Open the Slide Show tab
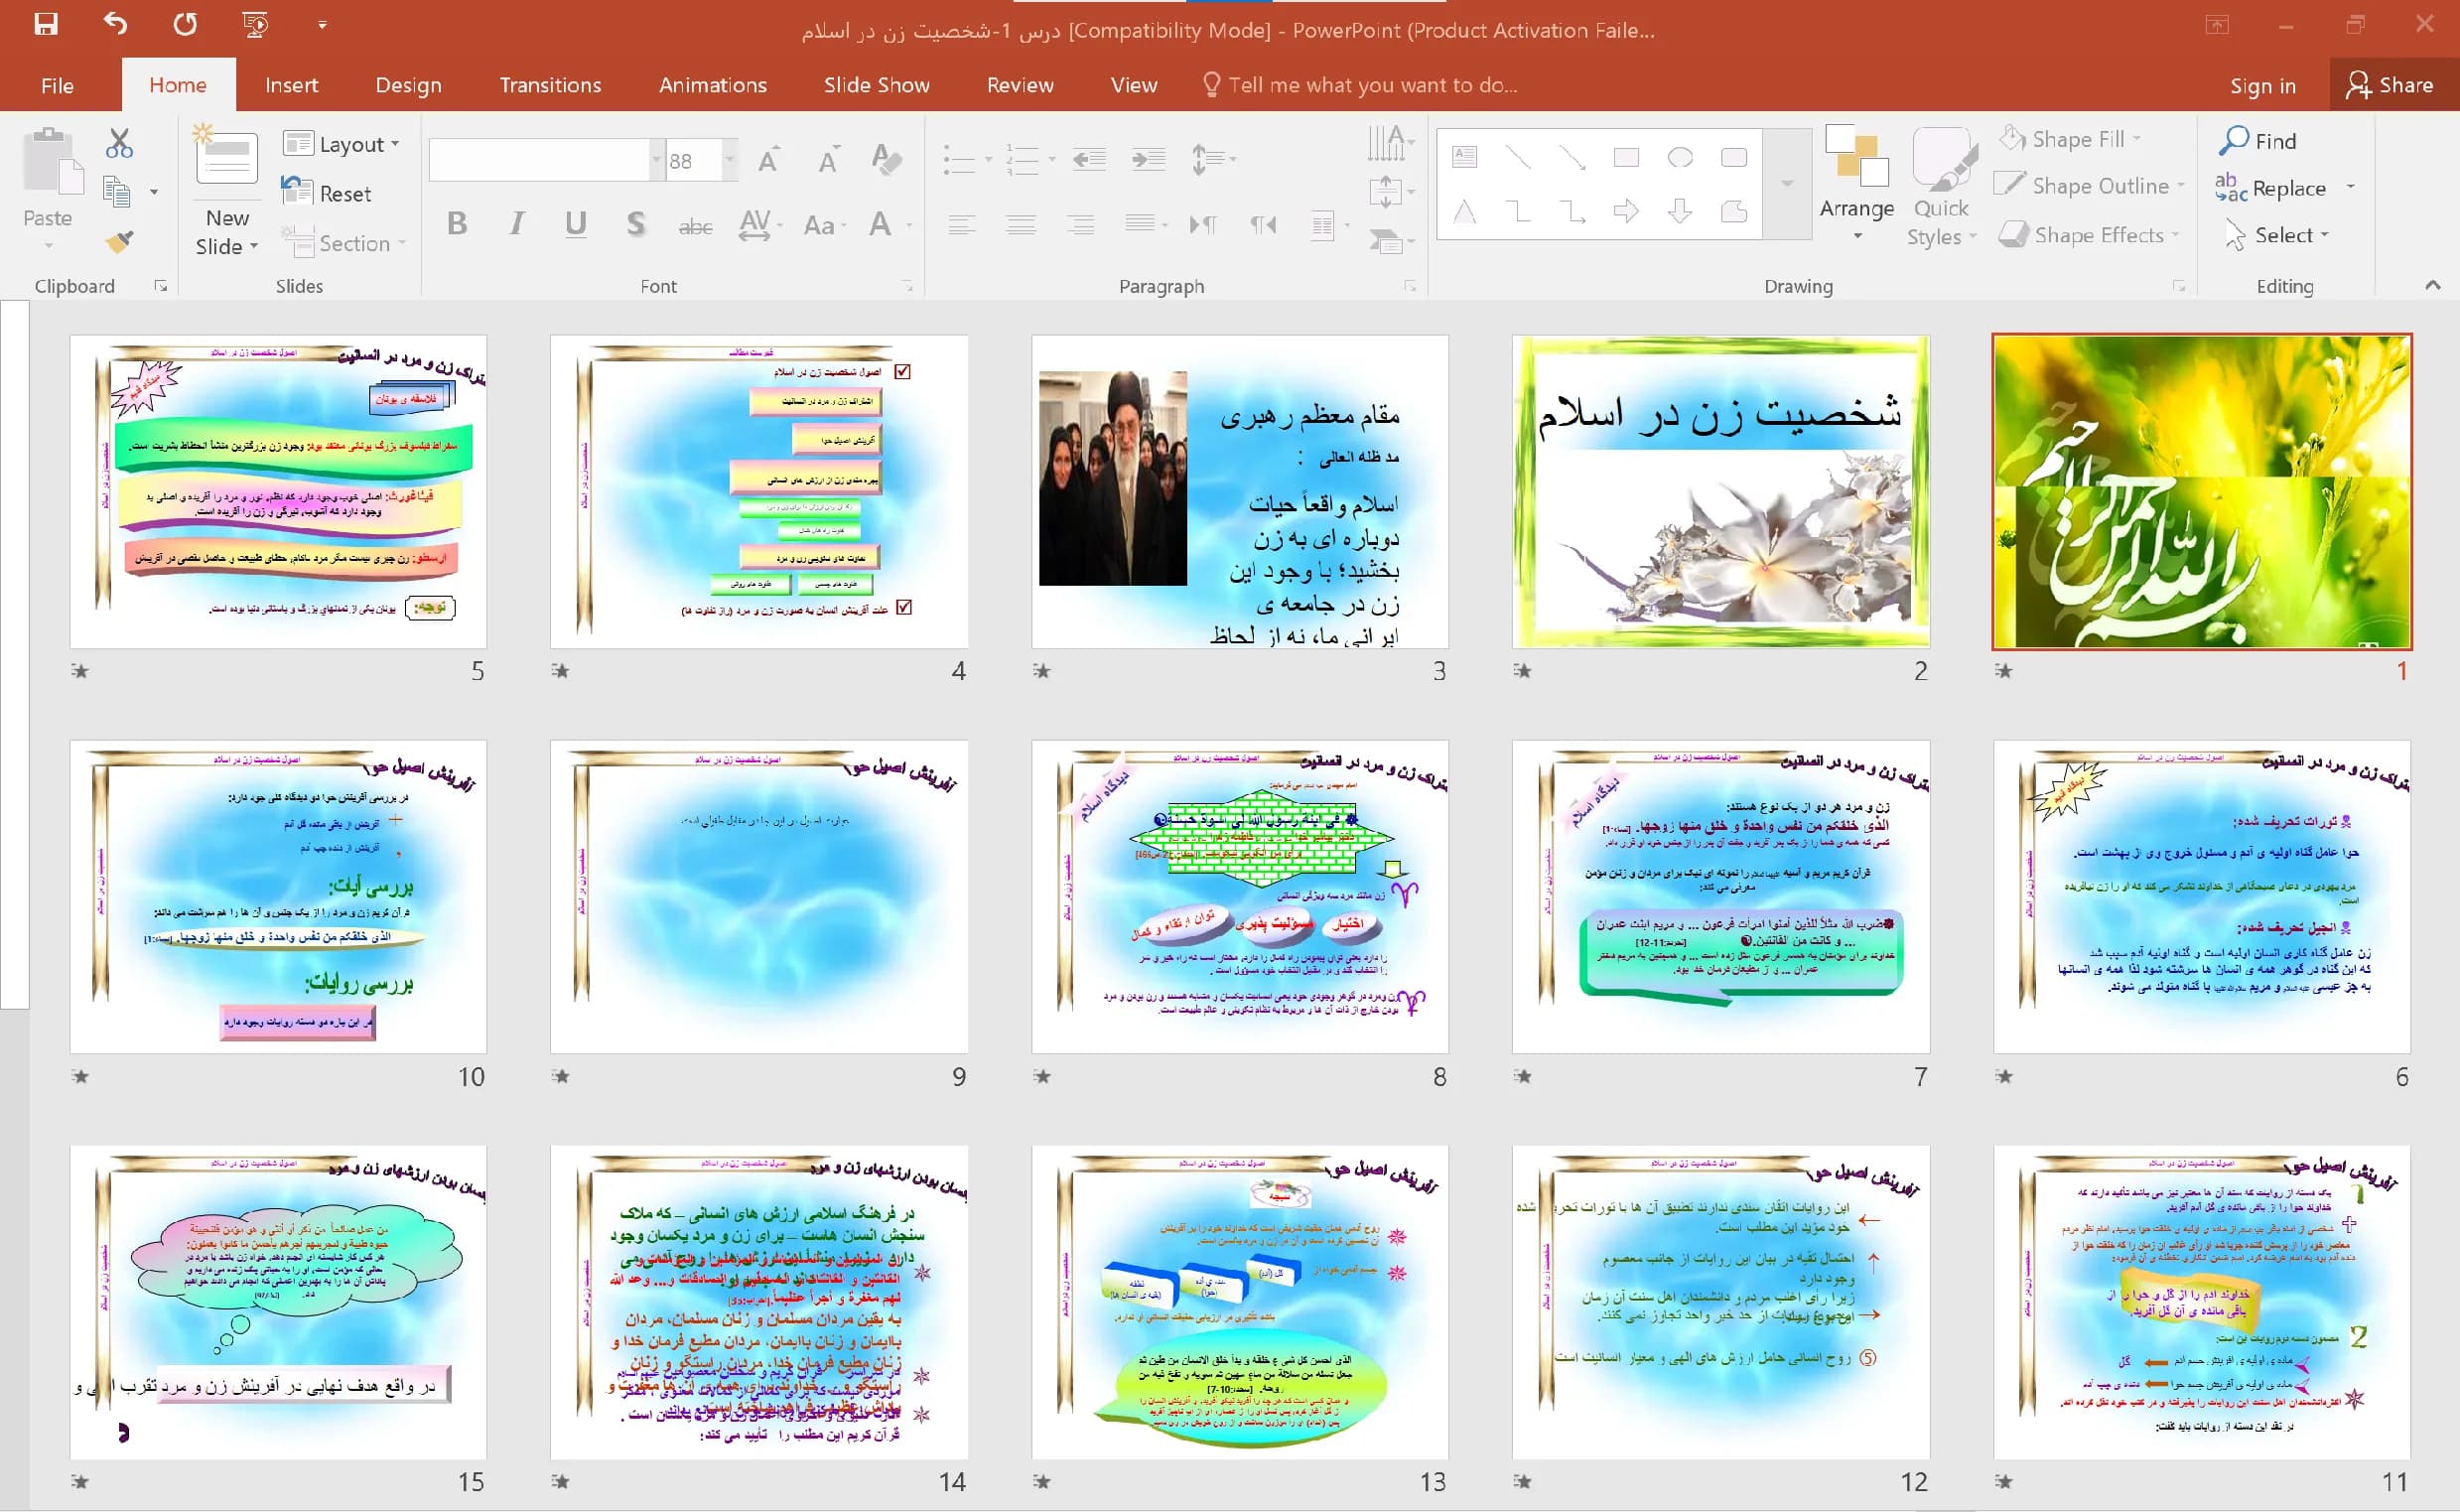The height and width of the screenshot is (1512, 2460). [x=876, y=85]
